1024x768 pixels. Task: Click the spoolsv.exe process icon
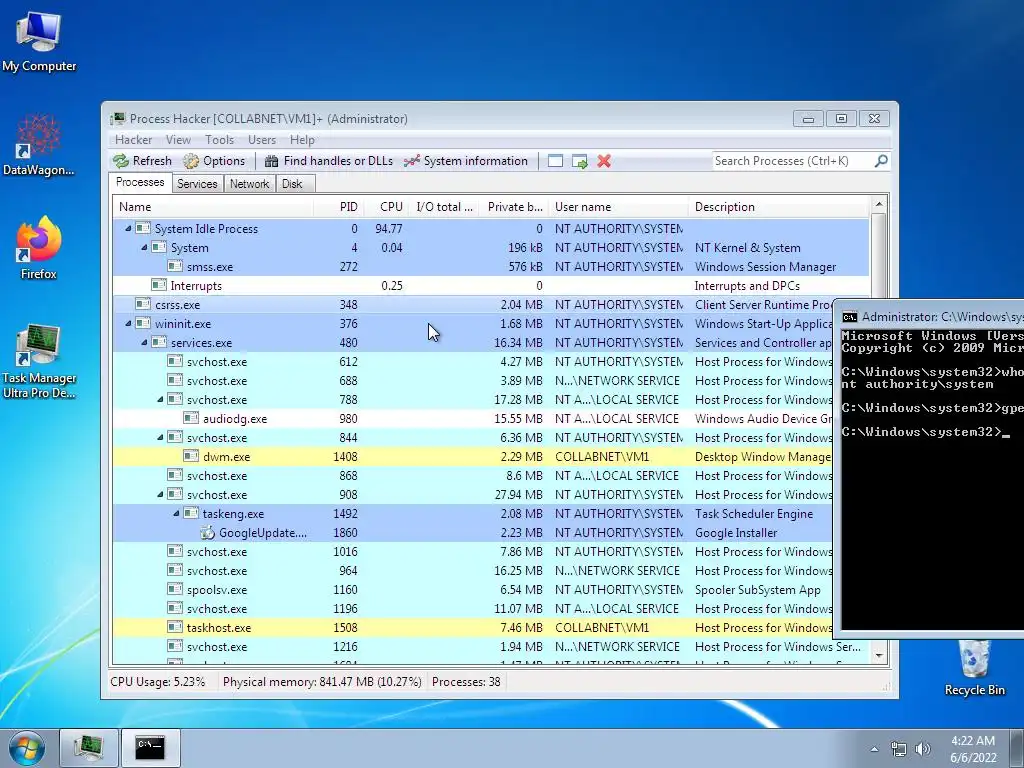point(174,589)
